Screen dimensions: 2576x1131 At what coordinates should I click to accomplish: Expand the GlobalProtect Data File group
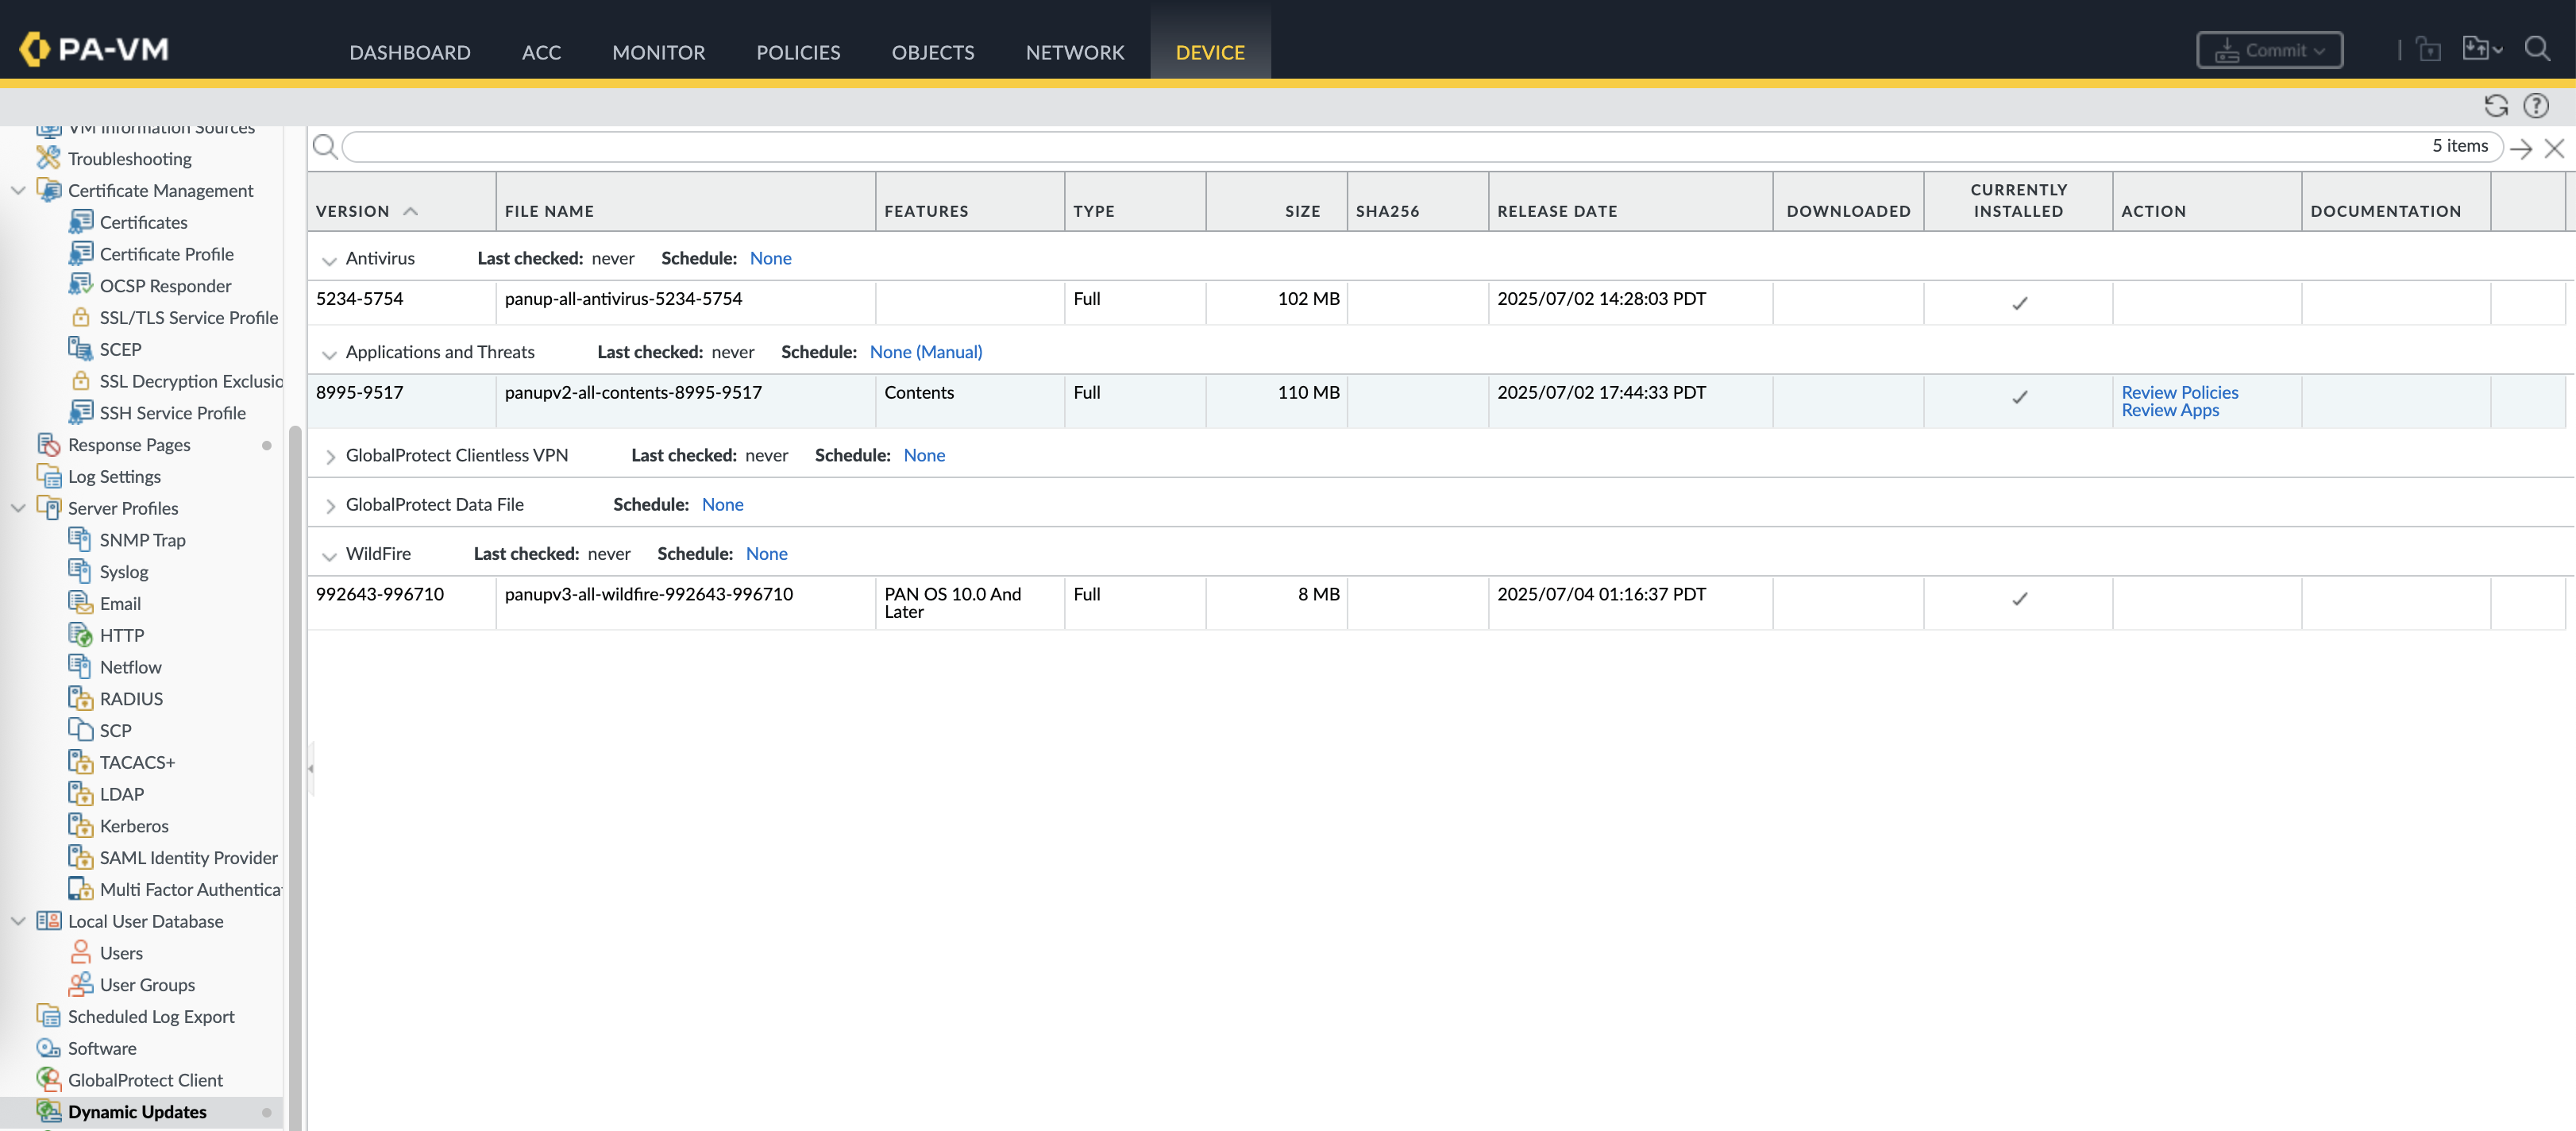point(330,506)
